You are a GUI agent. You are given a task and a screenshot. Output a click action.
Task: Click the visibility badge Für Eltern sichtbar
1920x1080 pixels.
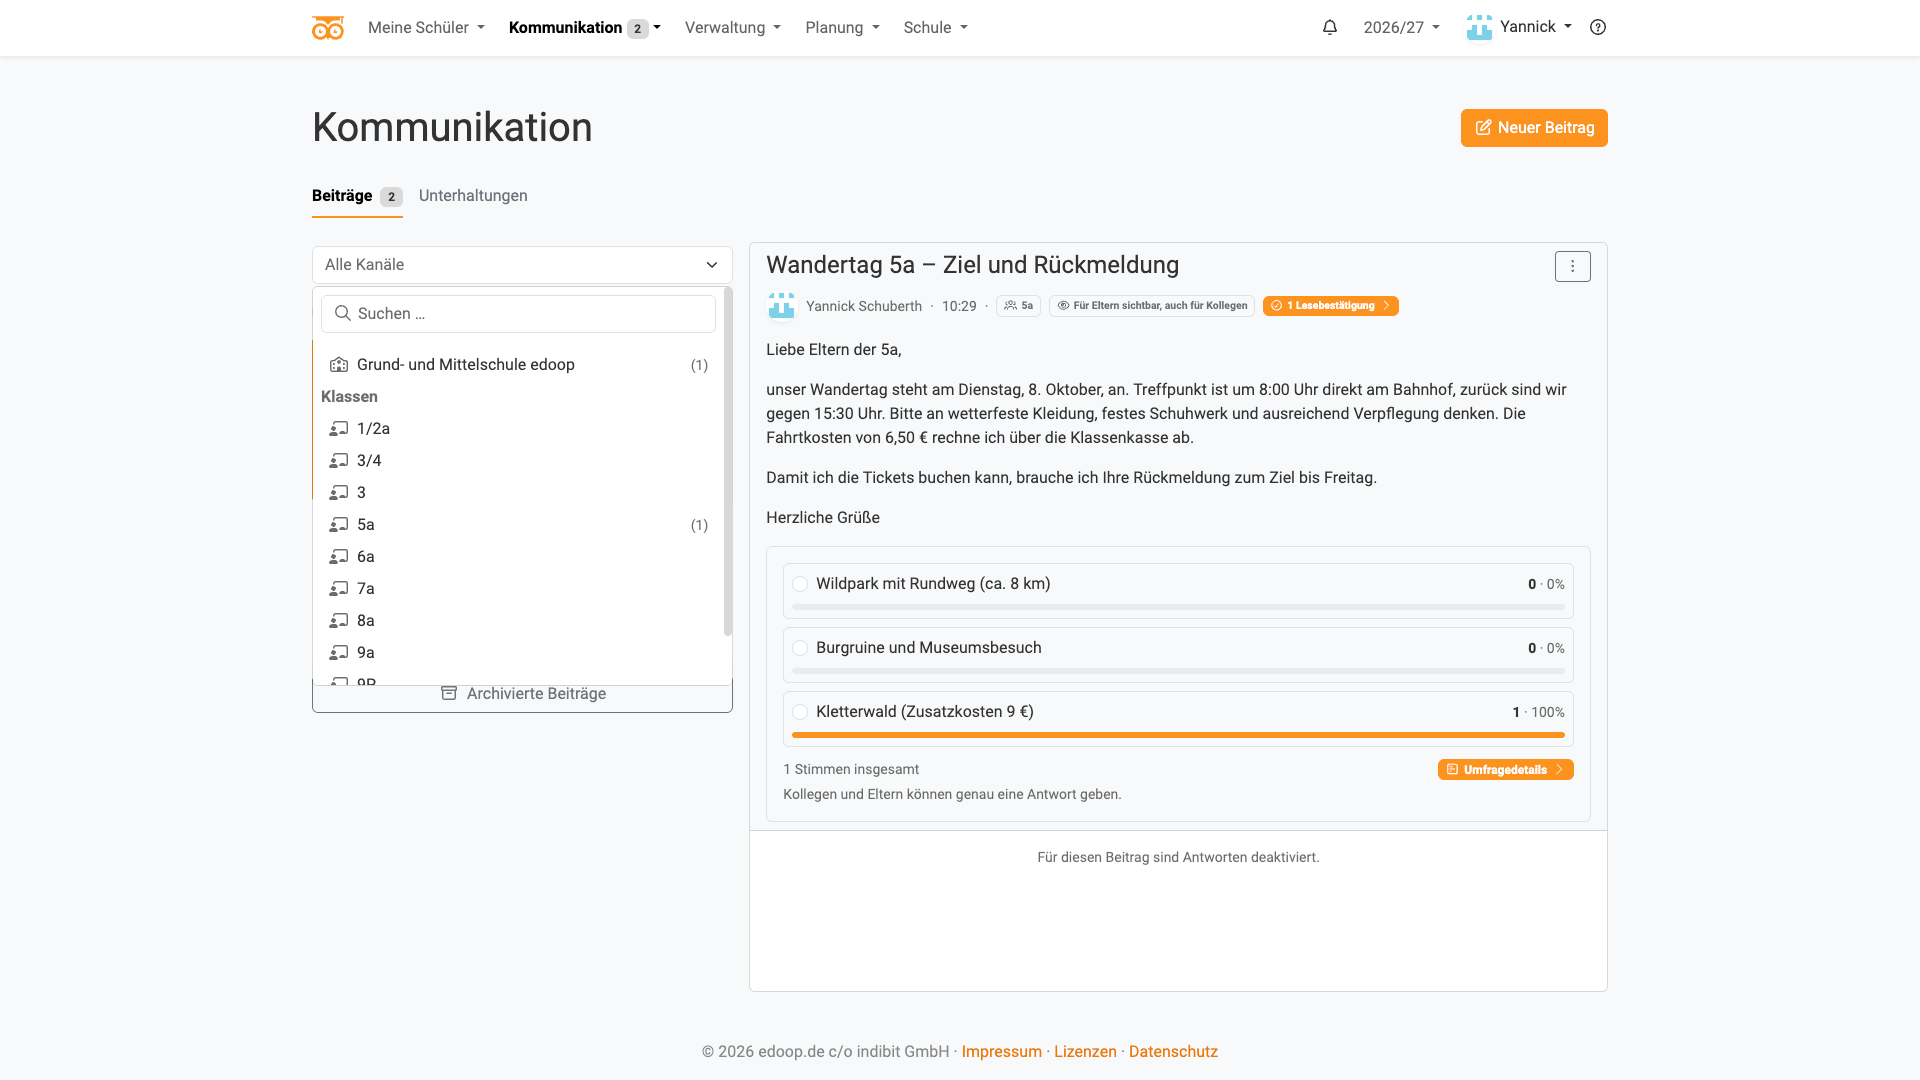(x=1152, y=306)
